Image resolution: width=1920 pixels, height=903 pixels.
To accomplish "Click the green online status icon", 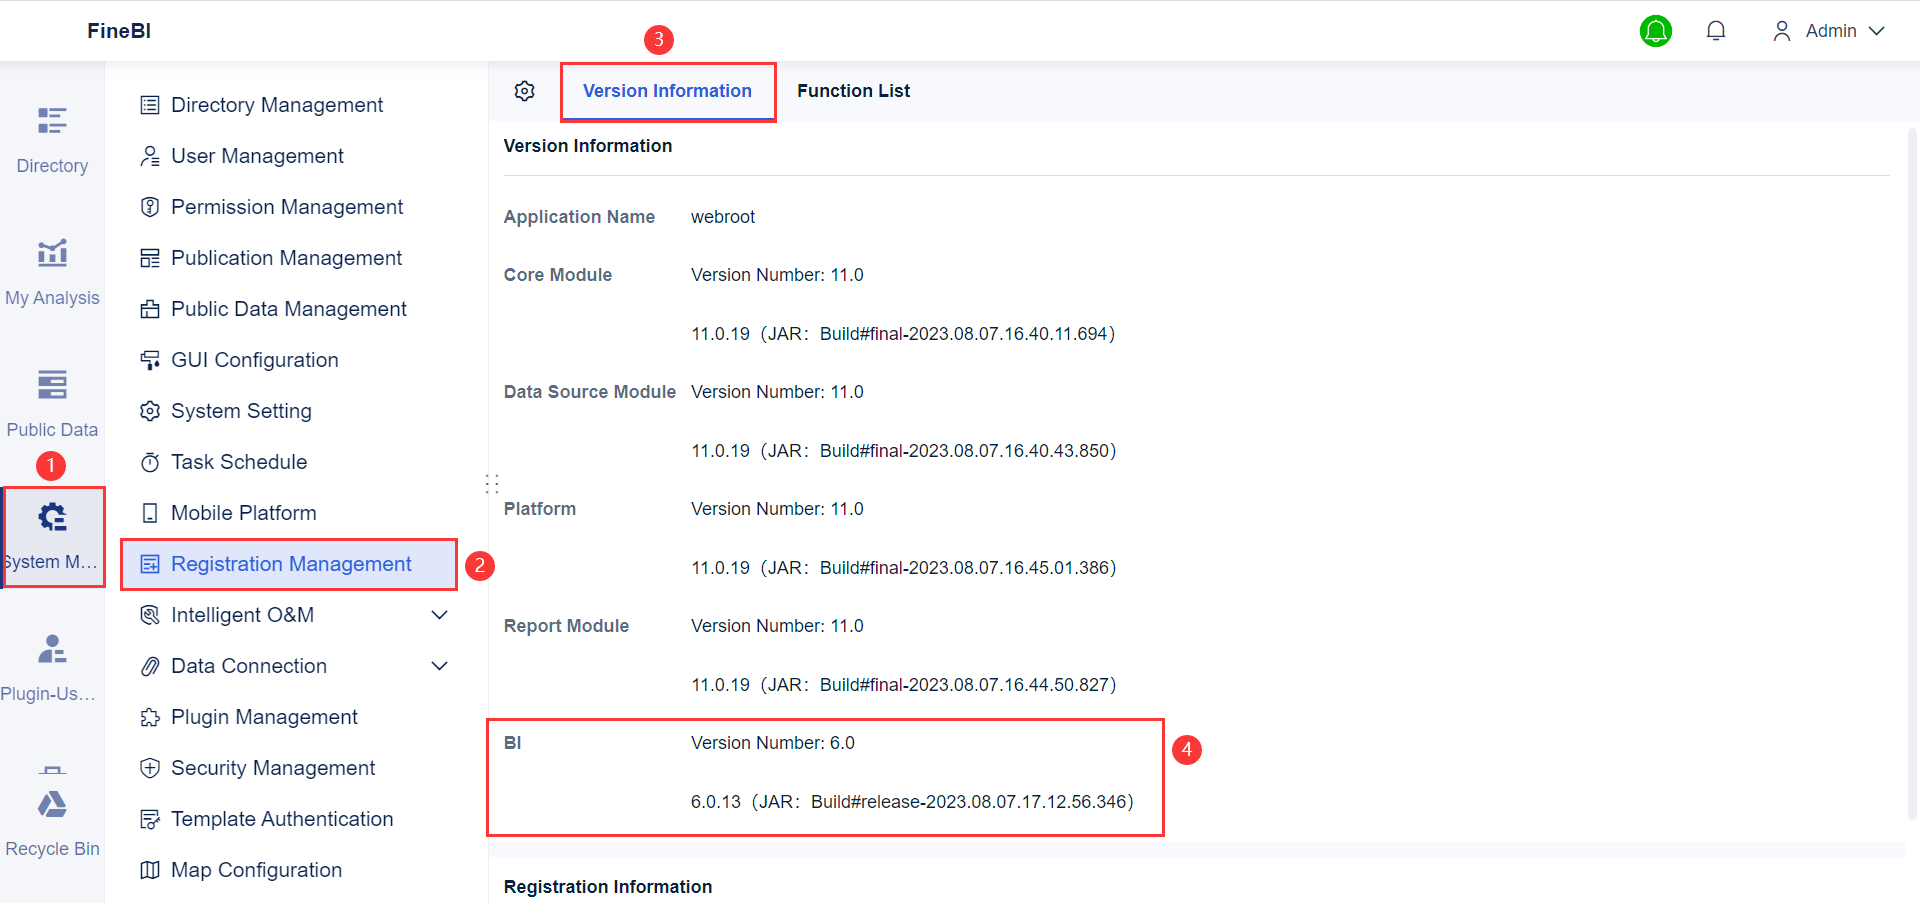I will click(1656, 30).
